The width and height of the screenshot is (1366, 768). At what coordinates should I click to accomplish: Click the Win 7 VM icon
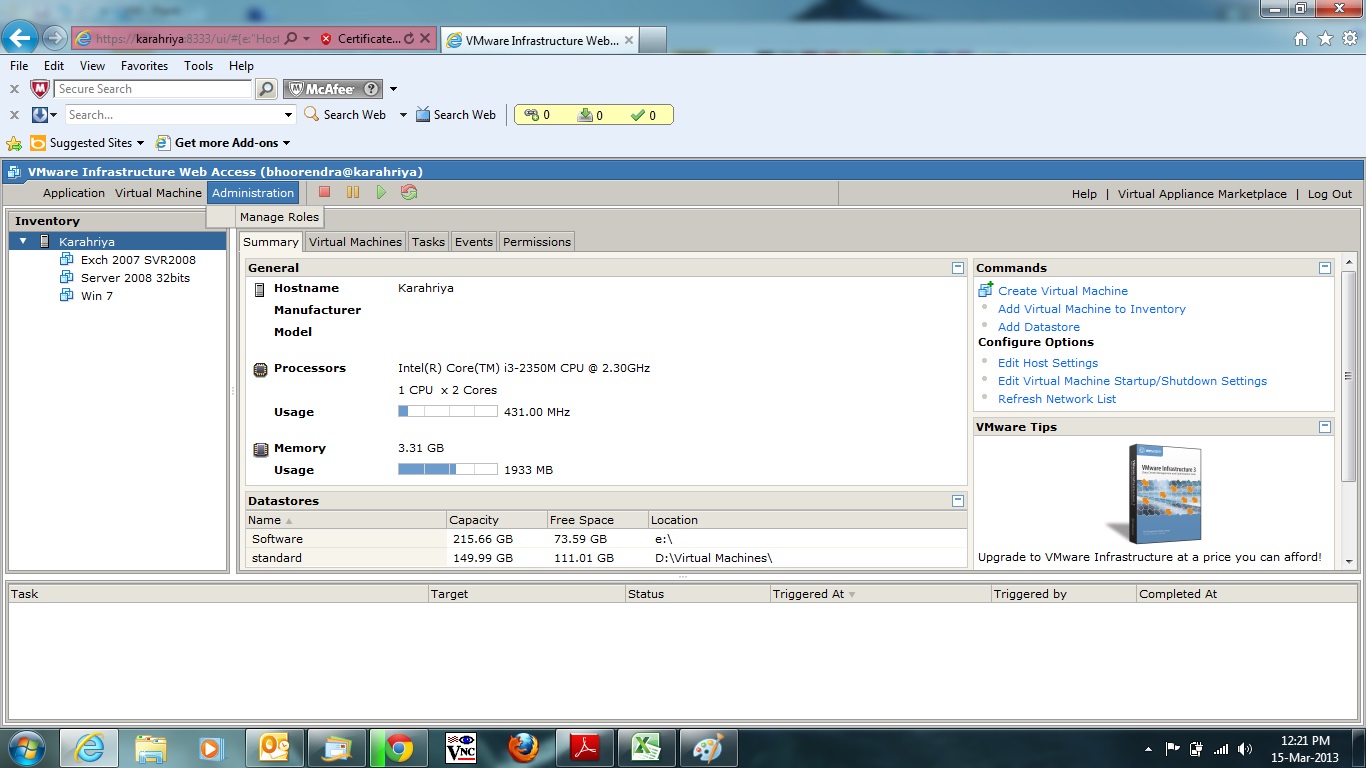(x=67, y=296)
